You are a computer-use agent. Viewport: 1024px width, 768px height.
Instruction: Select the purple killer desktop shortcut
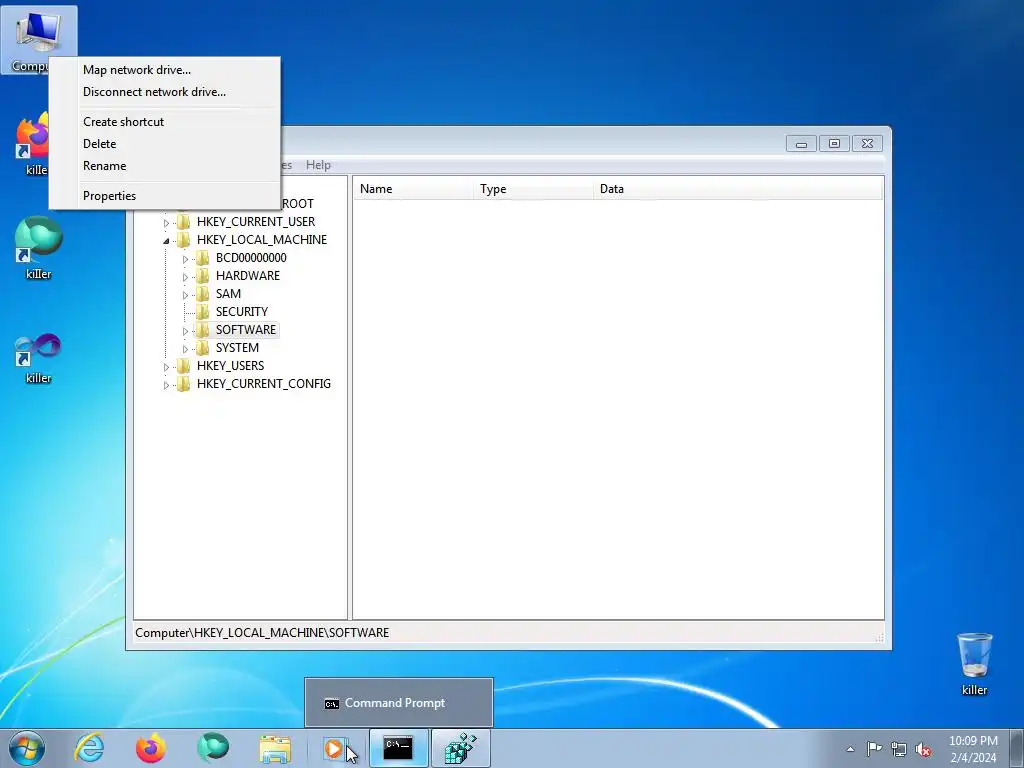pyautogui.click(x=39, y=358)
